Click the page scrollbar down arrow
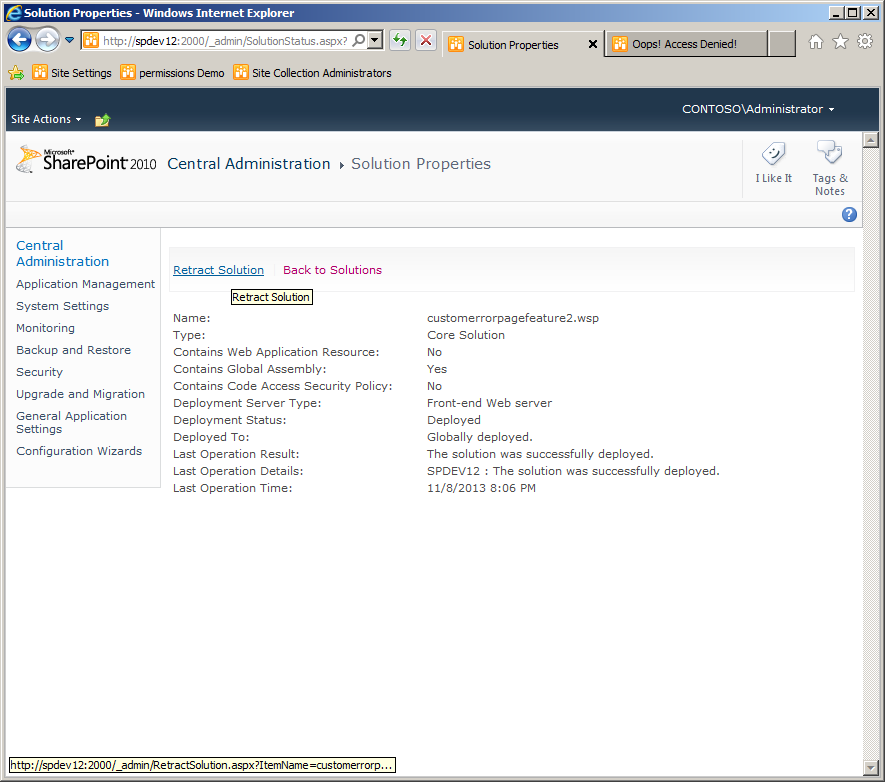This screenshot has width=885, height=782. coord(871,767)
